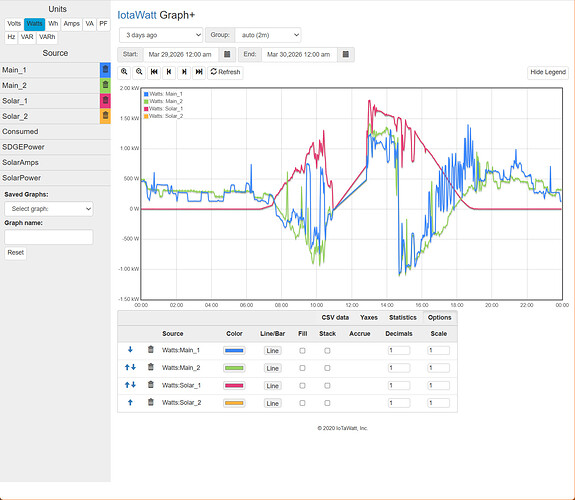Click the Decimals field for Watts:Main_1

[x=399, y=350]
